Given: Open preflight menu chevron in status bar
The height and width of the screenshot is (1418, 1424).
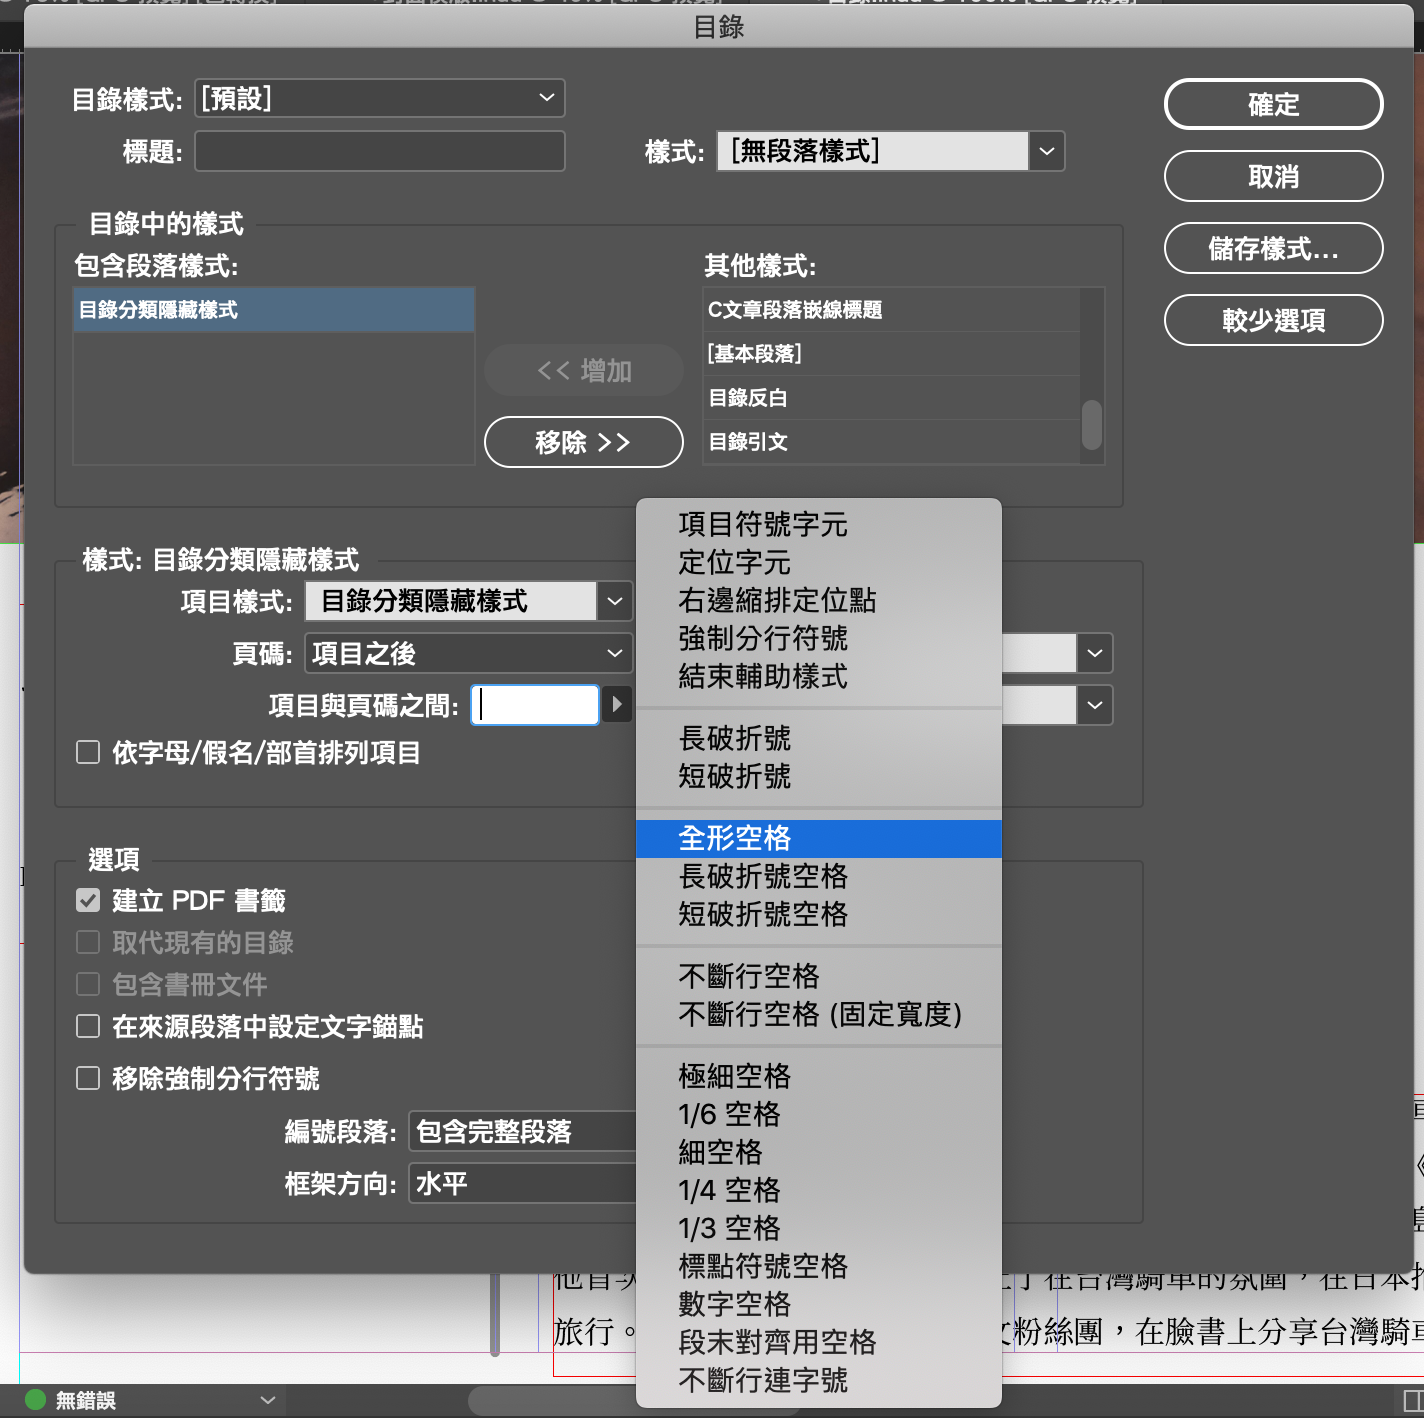Looking at the screenshot, I should [x=267, y=1400].
